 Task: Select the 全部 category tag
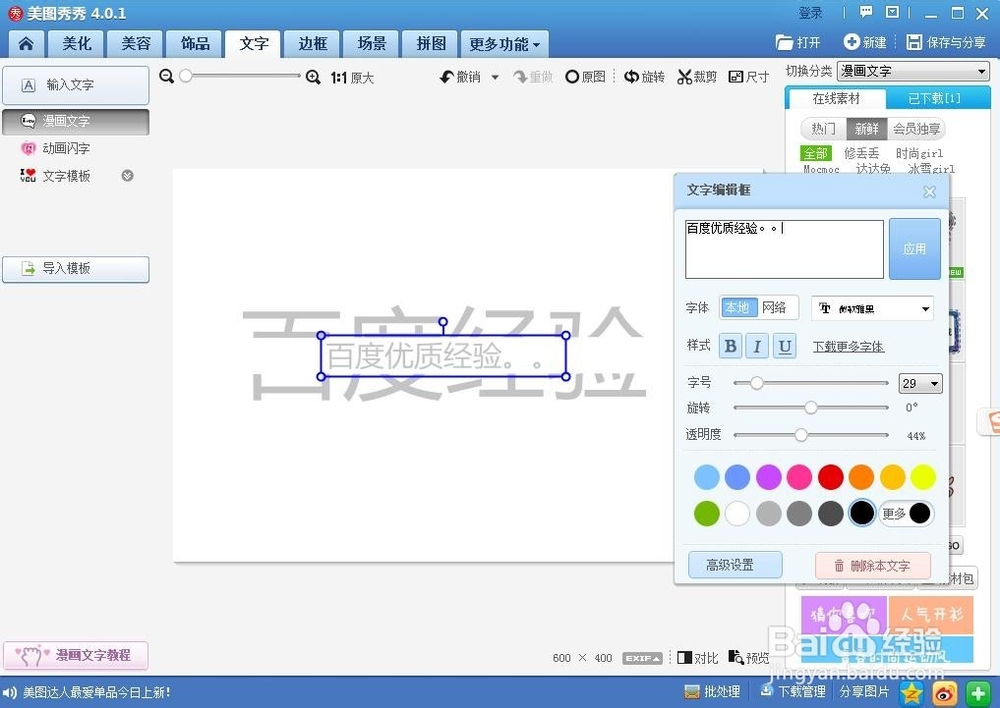tap(815, 153)
